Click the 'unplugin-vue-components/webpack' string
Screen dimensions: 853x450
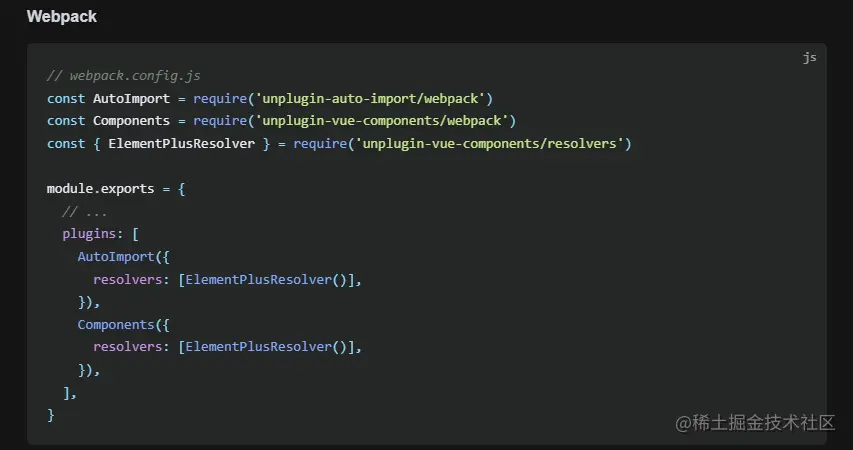tap(382, 121)
